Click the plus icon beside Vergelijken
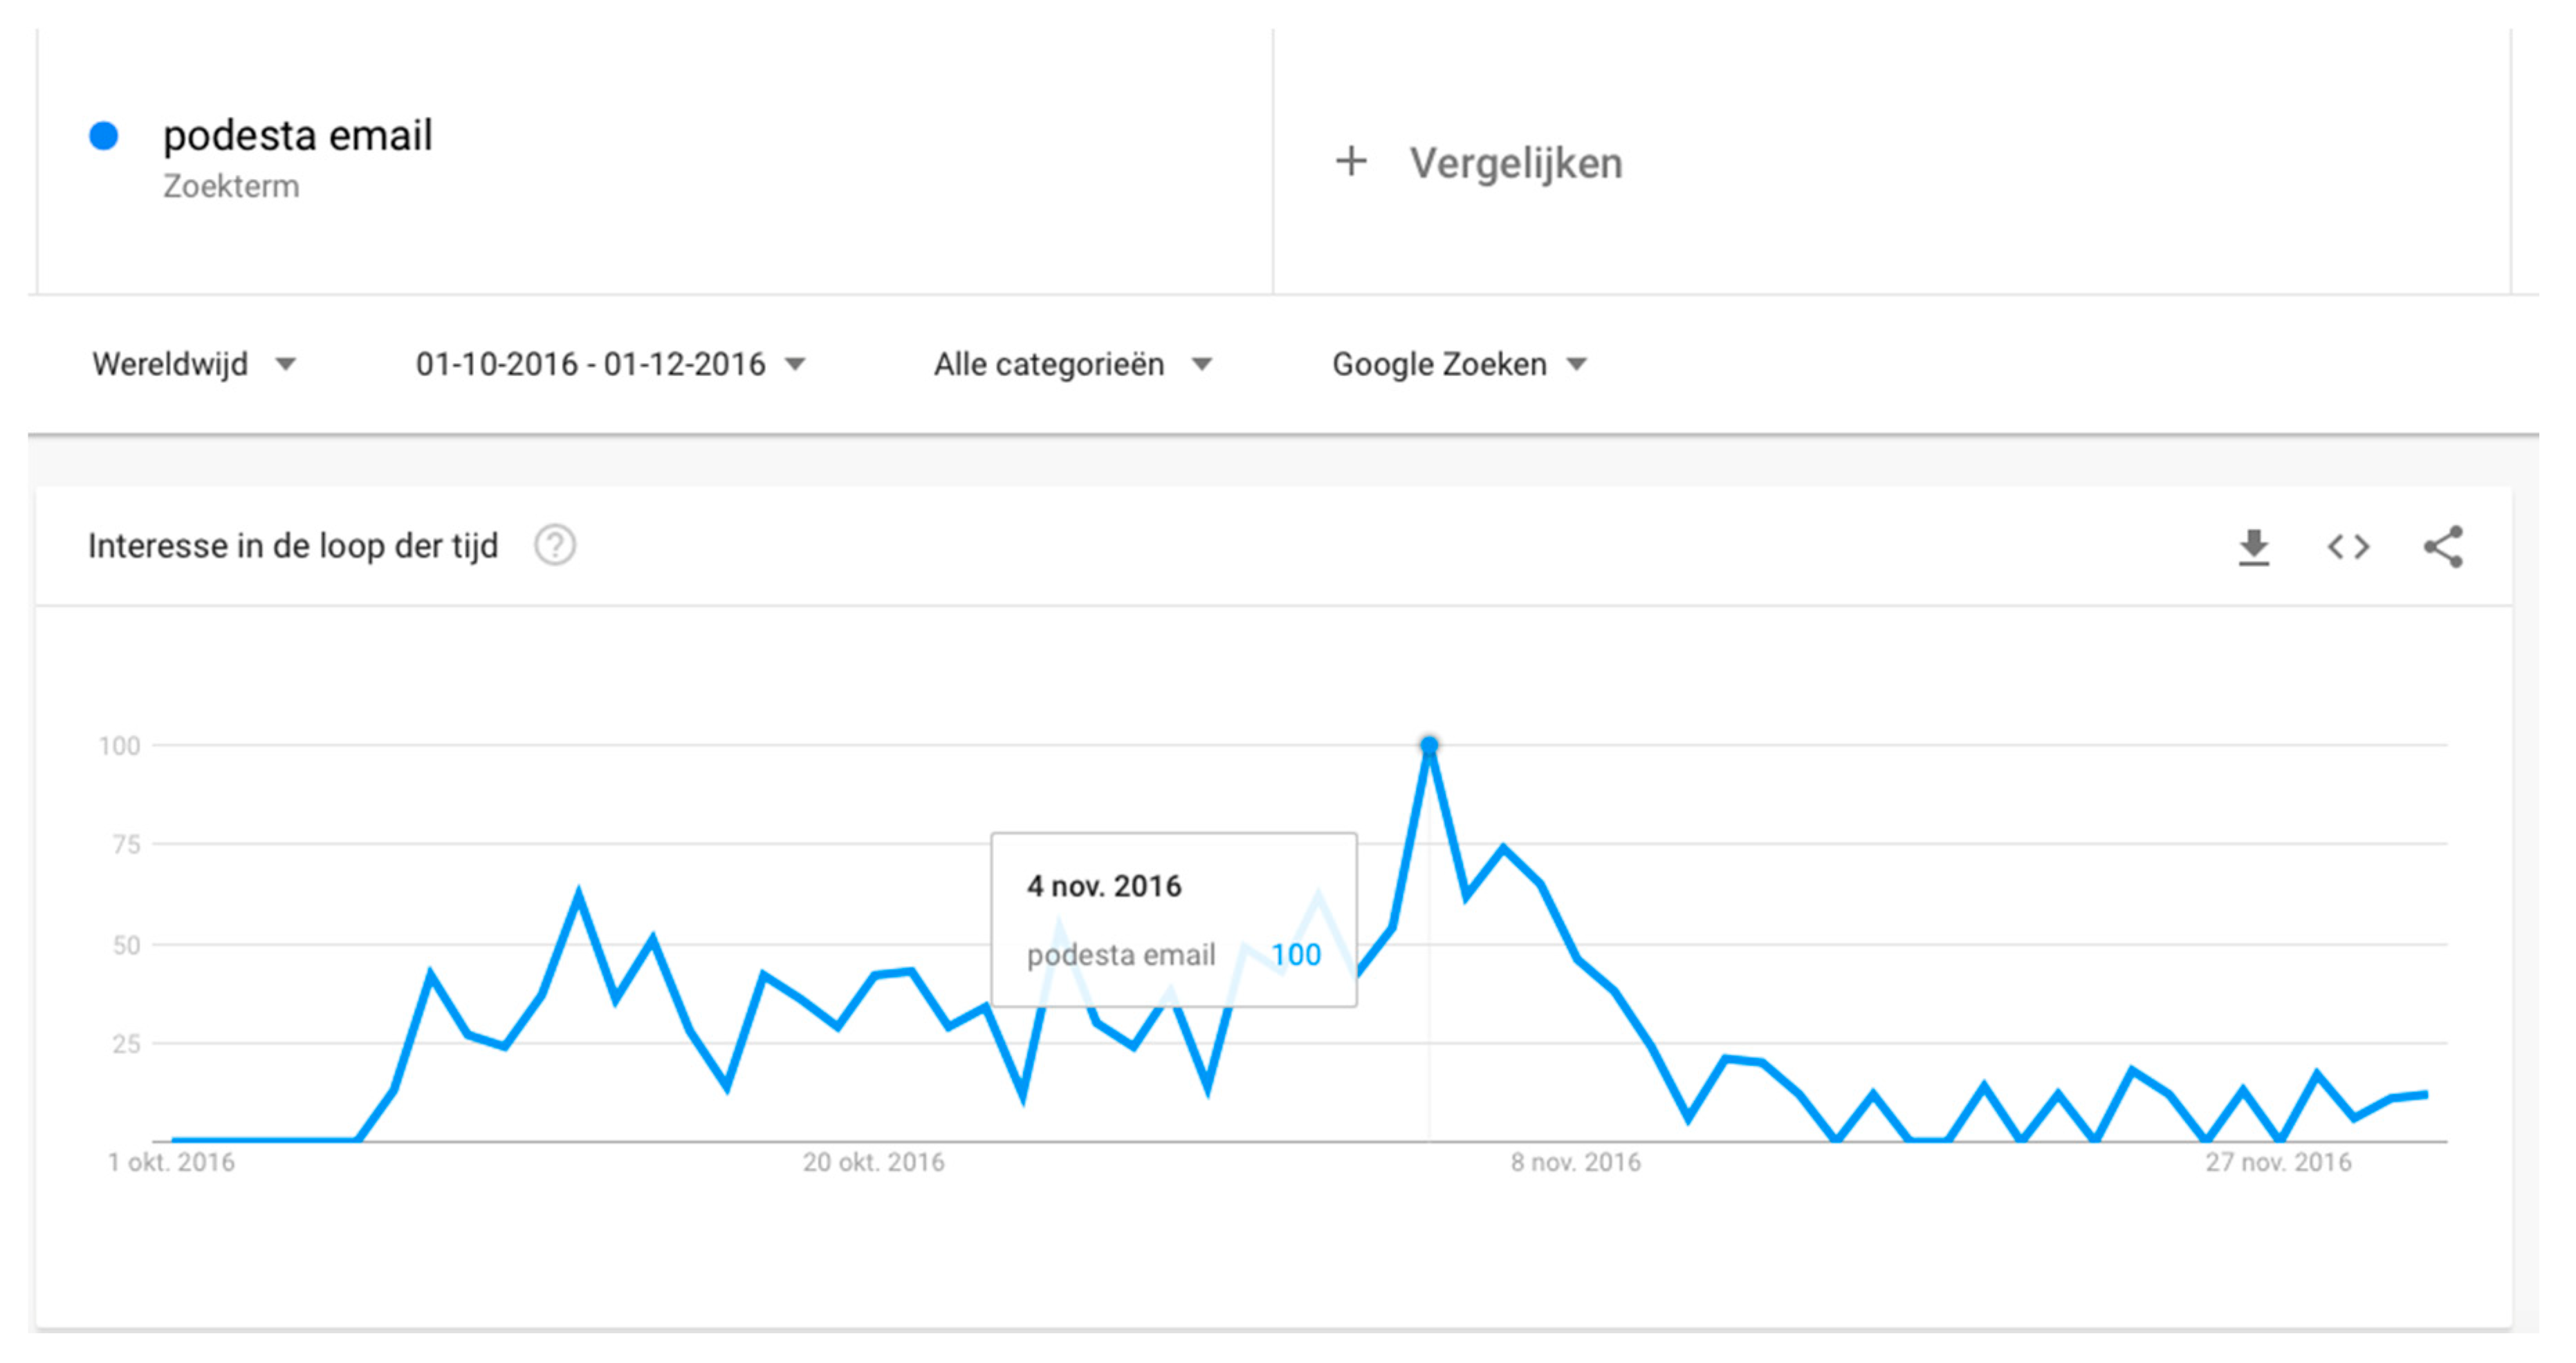The height and width of the screenshot is (1363, 2576). [x=1351, y=162]
